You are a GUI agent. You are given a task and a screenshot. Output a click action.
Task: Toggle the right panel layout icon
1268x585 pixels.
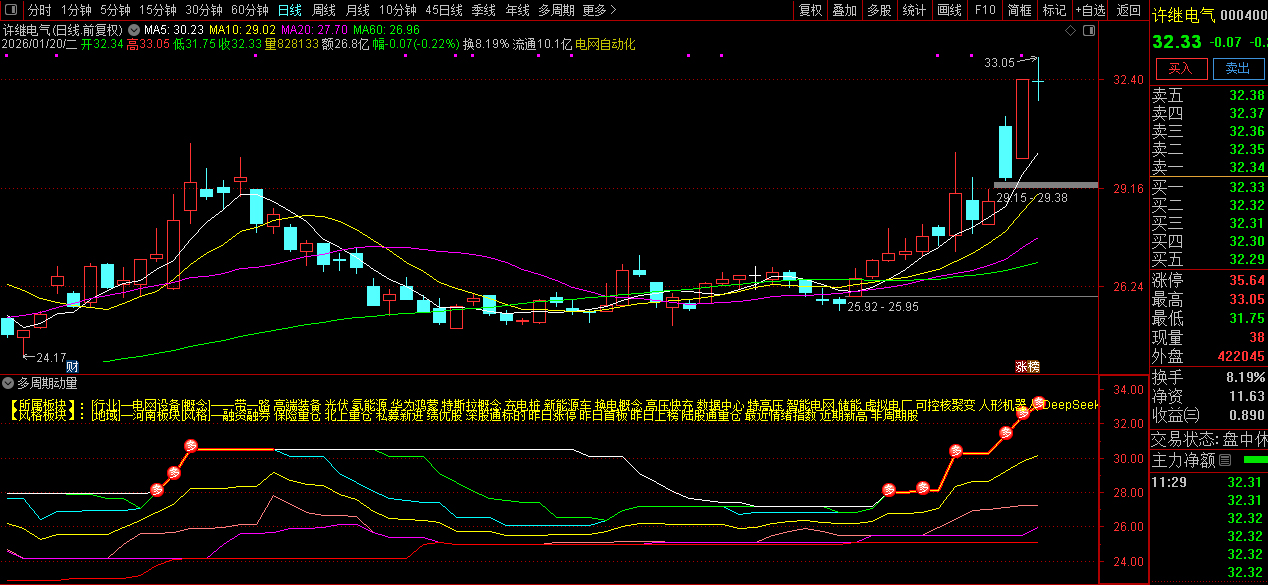[1087, 30]
